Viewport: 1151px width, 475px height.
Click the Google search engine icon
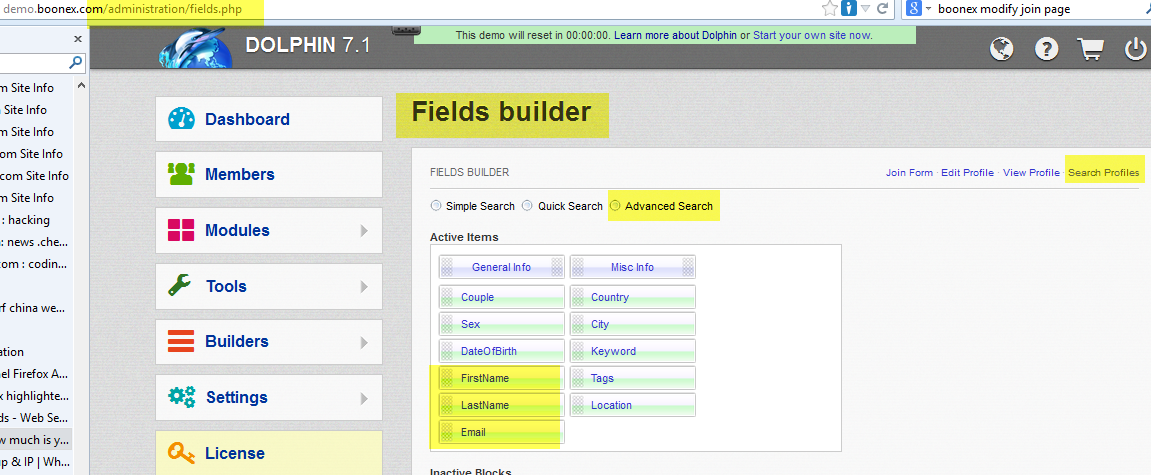point(914,9)
